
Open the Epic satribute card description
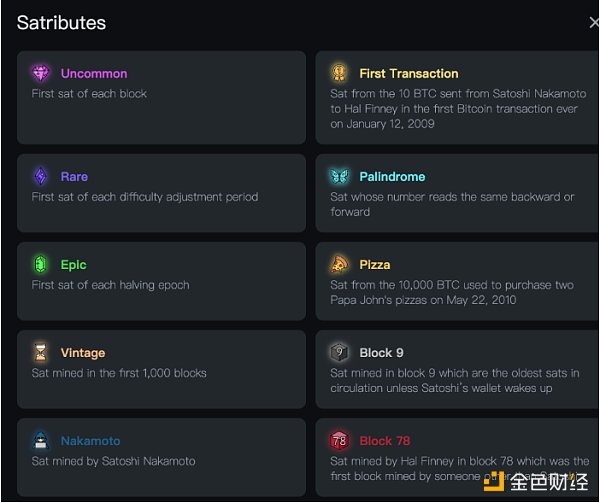pyautogui.click(x=110, y=285)
